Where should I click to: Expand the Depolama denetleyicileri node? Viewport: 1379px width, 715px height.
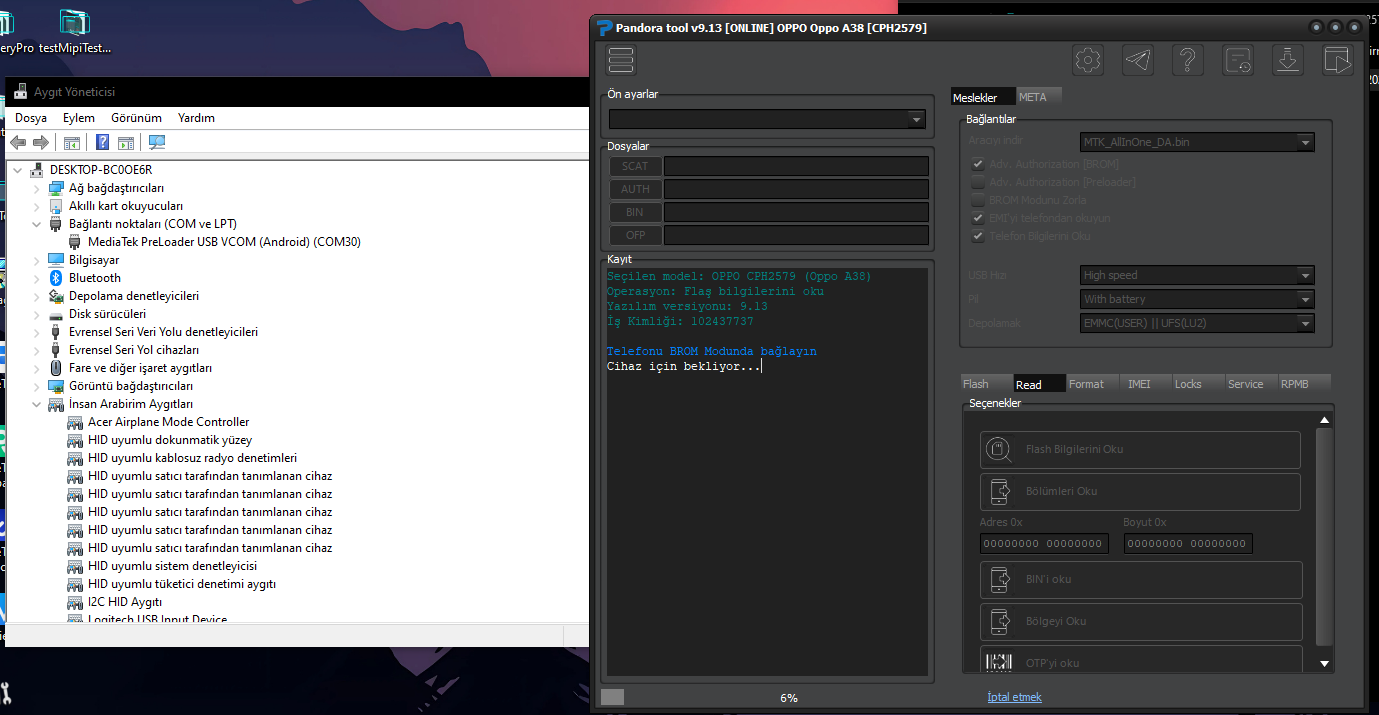[x=37, y=296]
